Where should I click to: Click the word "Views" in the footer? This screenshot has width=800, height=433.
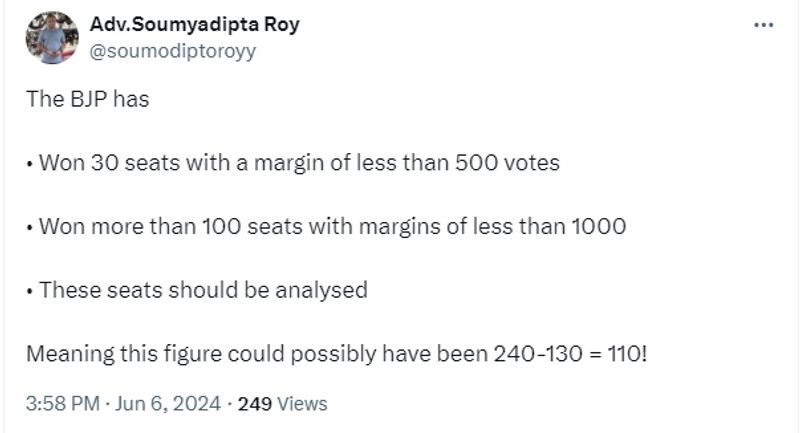pyautogui.click(x=301, y=404)
